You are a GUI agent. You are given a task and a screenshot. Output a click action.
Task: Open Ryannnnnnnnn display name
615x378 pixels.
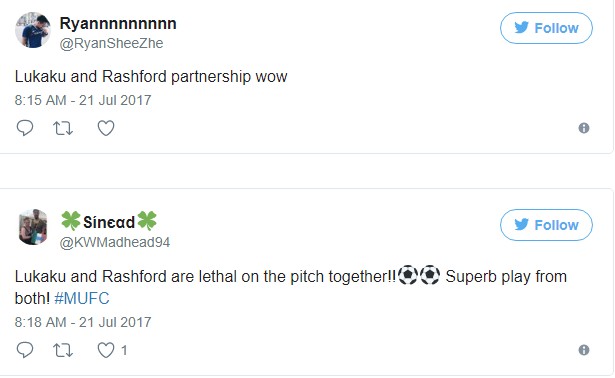click(118, 24)
